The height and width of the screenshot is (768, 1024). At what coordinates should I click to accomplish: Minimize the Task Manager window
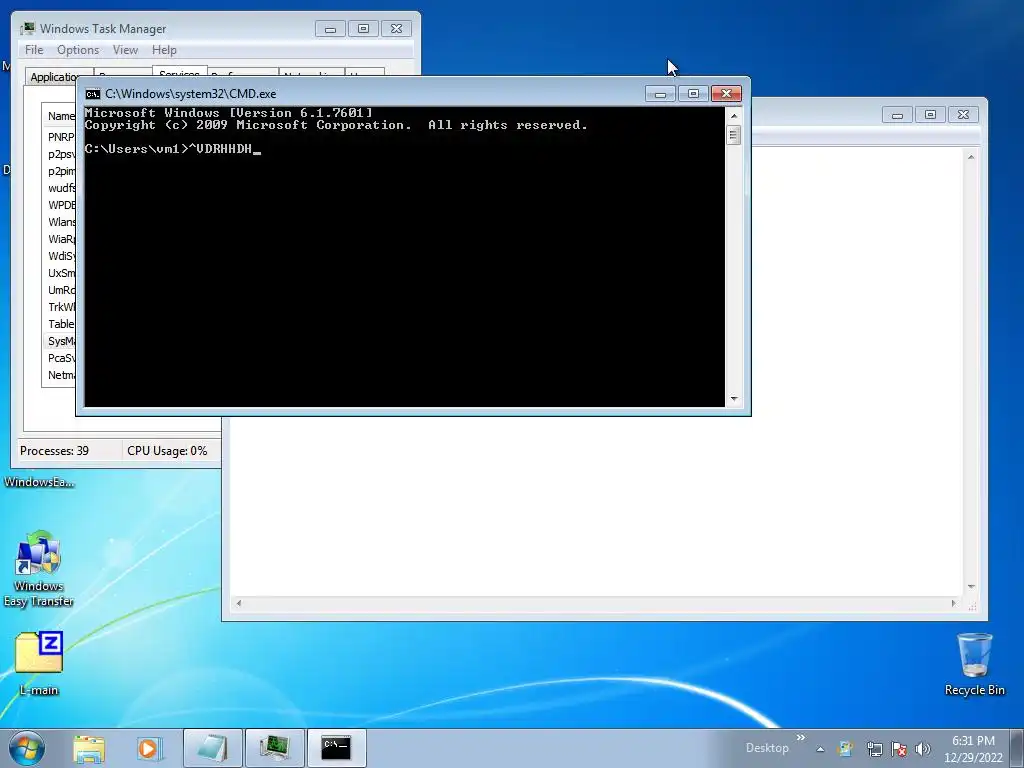[x=330, y=29]
